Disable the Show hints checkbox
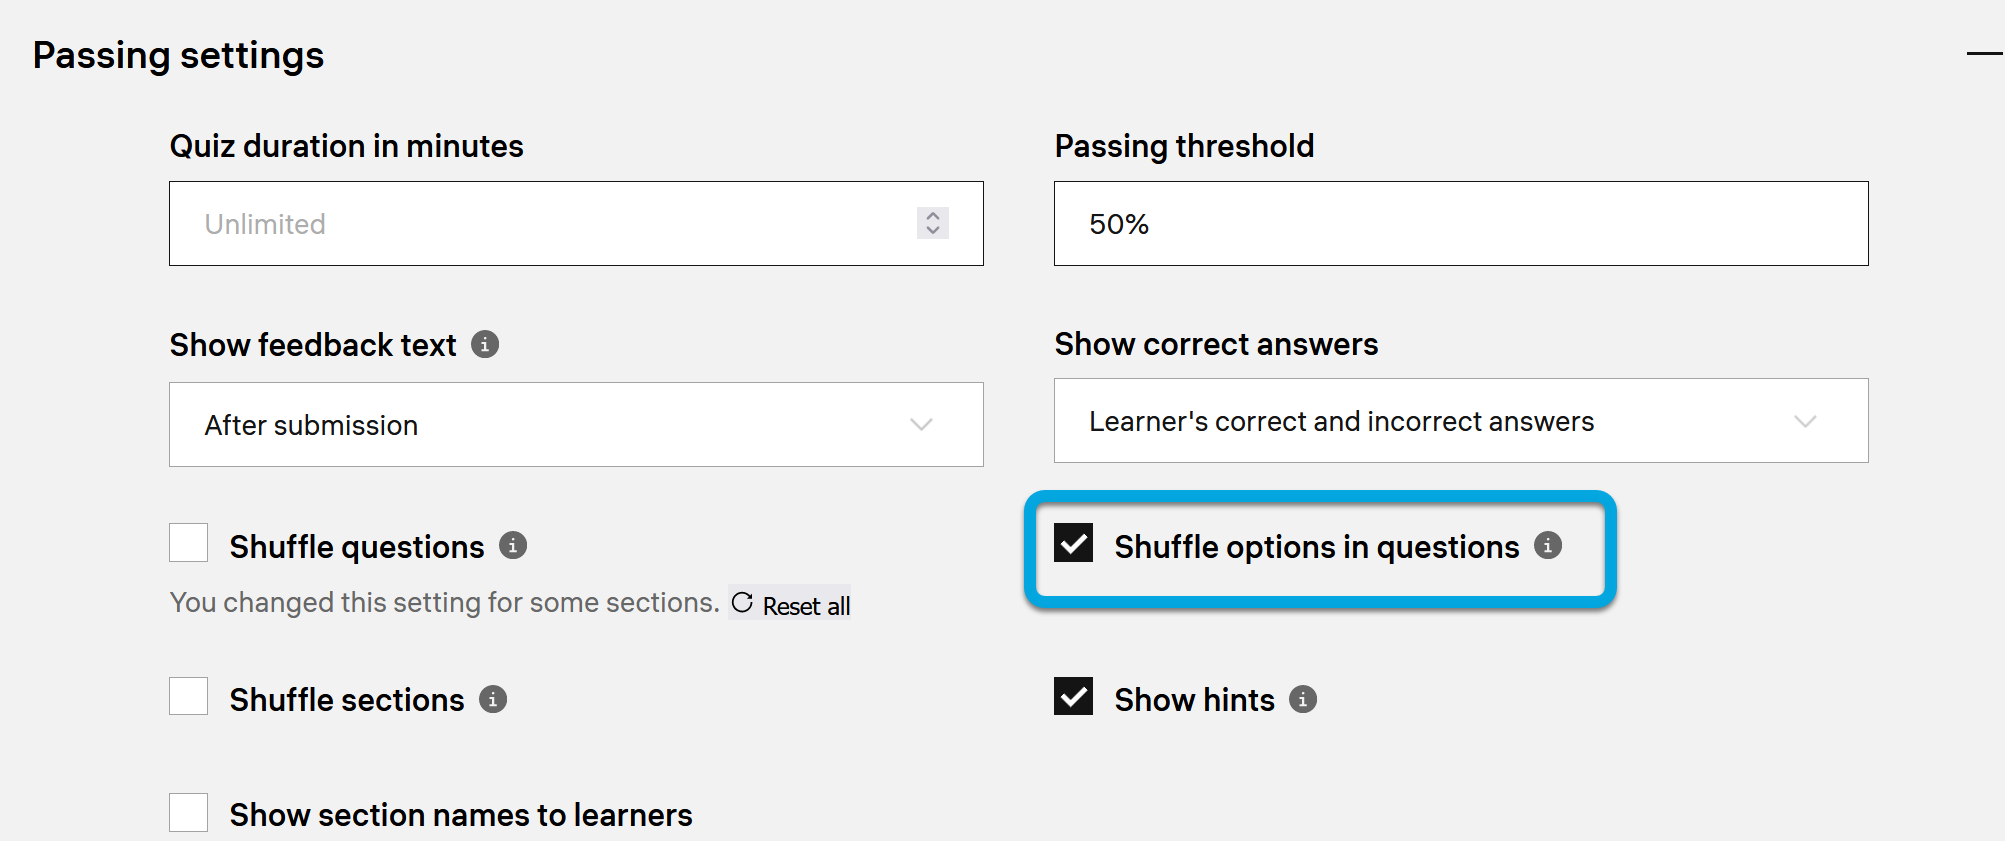 click(x=1074, y=697)
